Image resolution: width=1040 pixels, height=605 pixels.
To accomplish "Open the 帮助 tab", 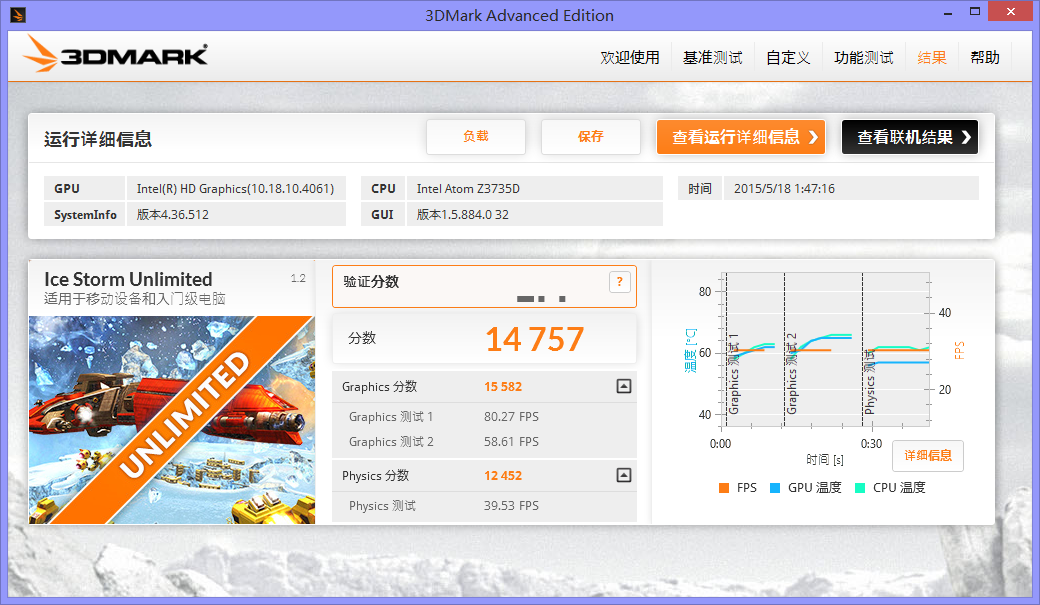I will click(x=984, y=58).
